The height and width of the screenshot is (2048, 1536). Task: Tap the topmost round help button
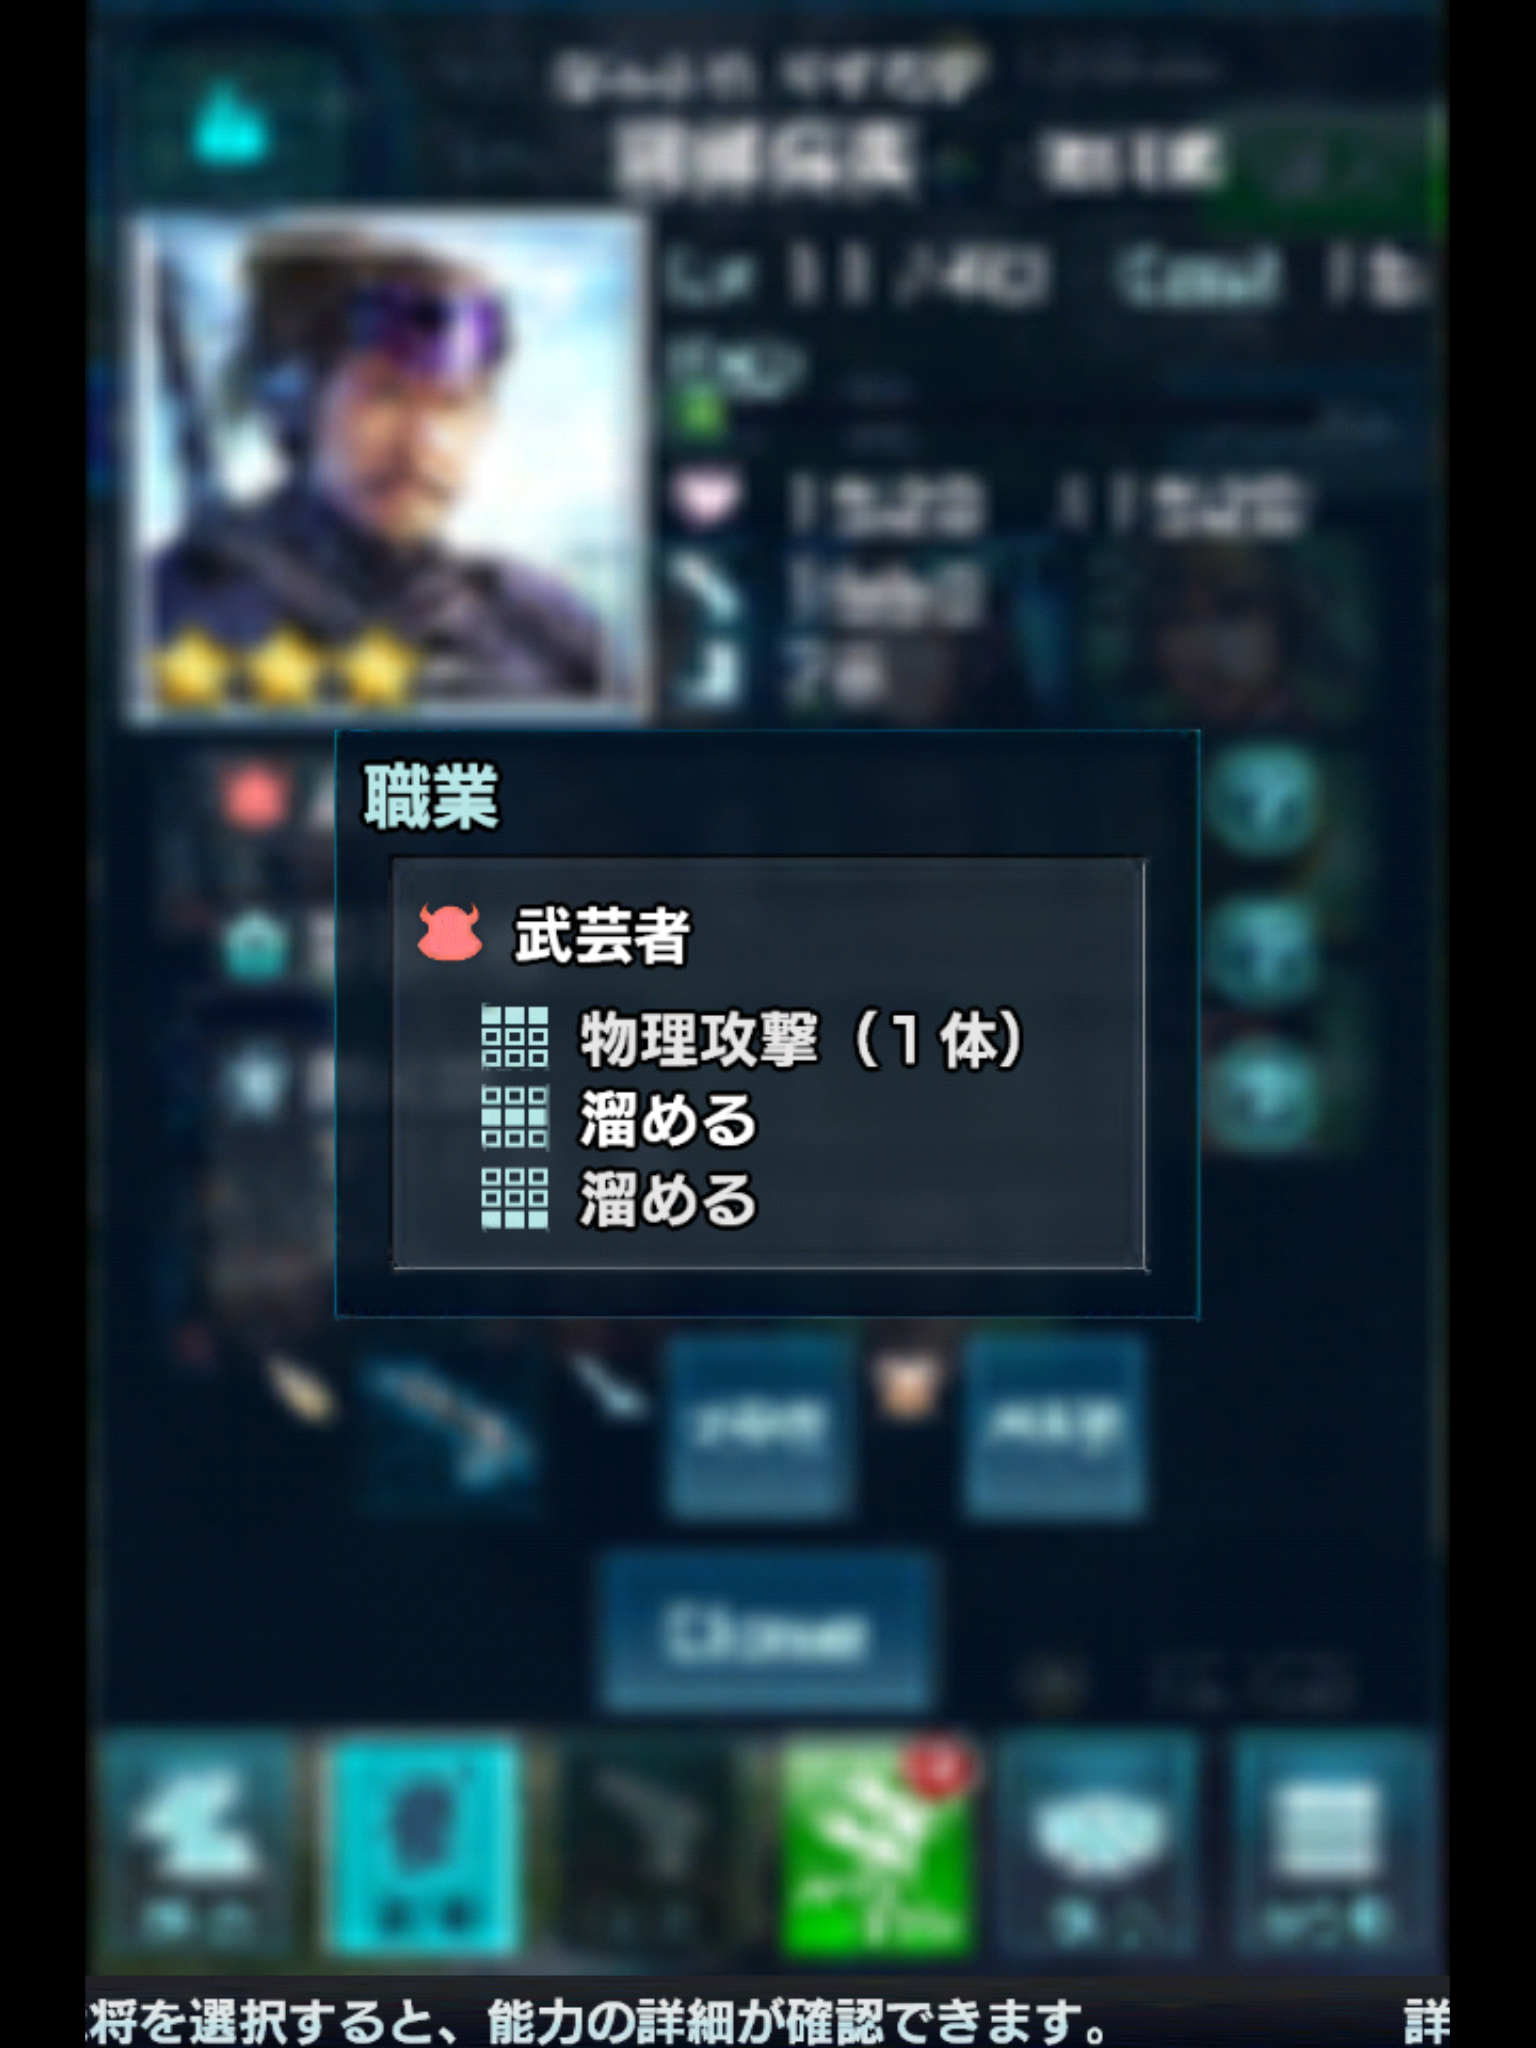(x=1262, y=802)
